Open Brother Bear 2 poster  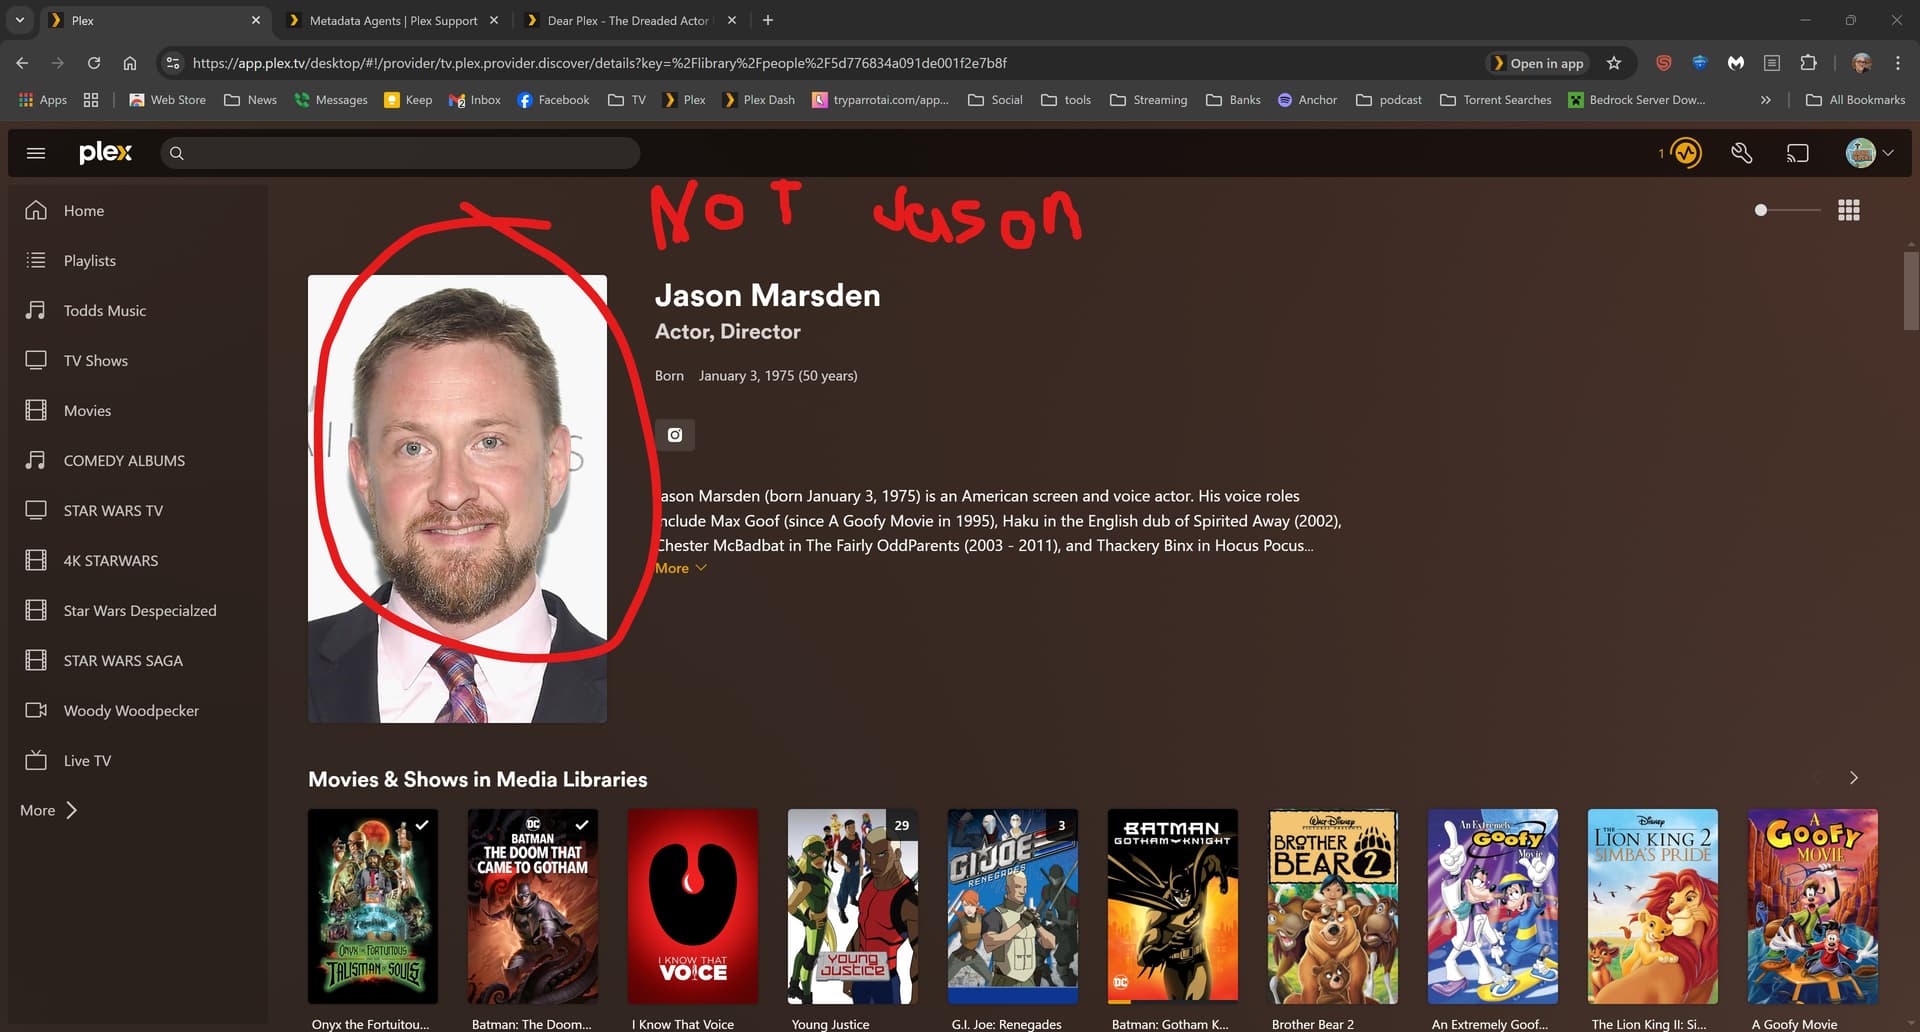pos(1333,906)
